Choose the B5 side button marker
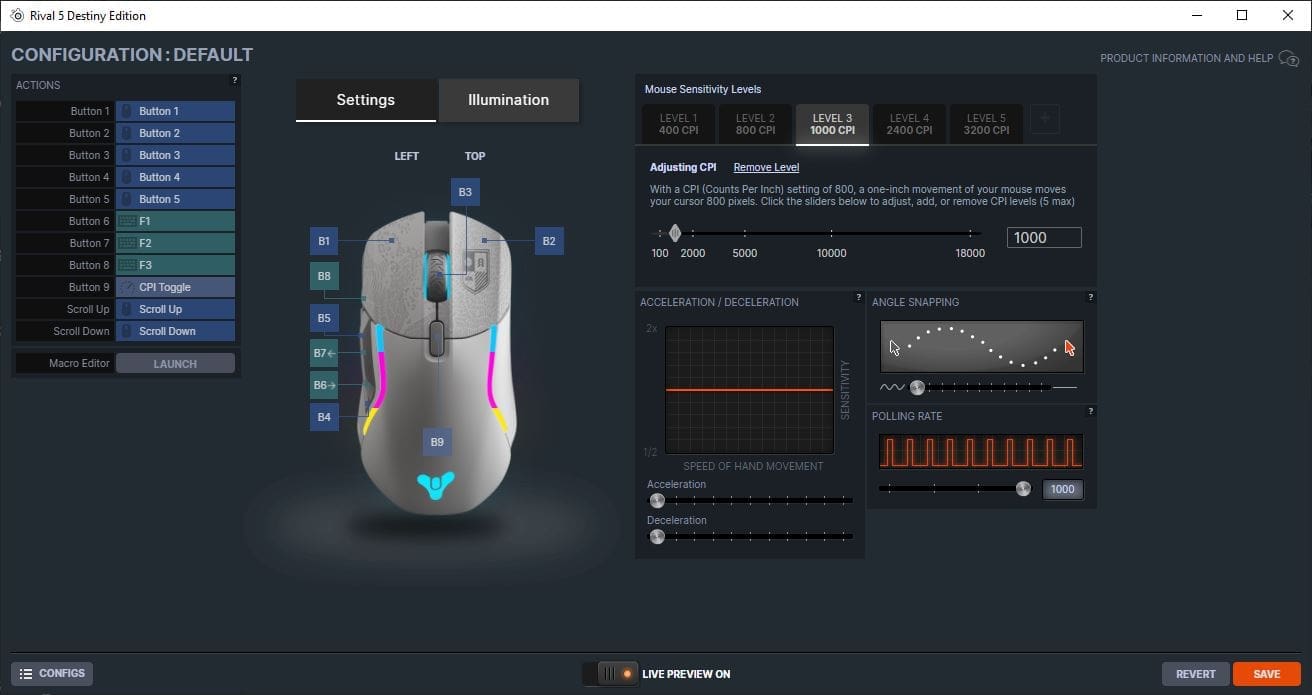 click(324, 319)
